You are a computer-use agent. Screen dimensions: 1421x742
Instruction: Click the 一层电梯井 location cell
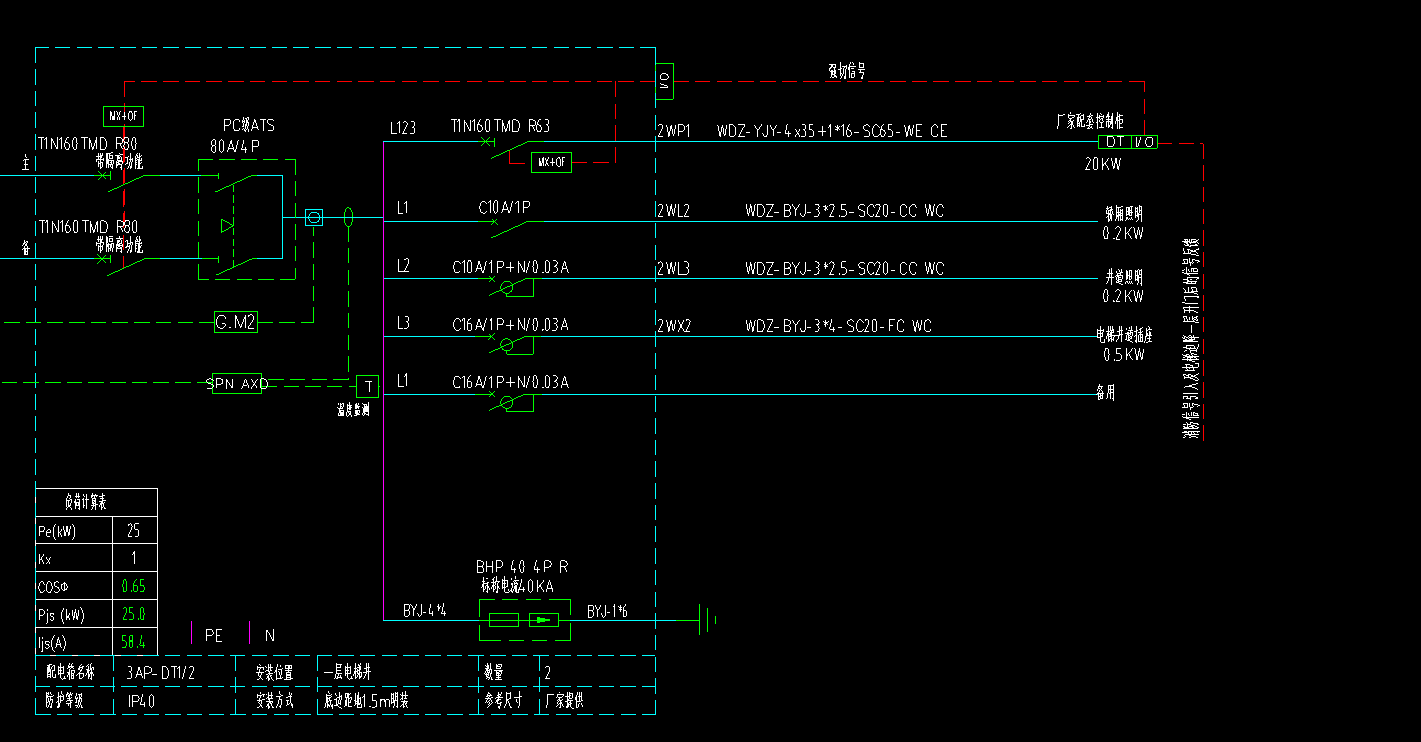click(398, 673)
